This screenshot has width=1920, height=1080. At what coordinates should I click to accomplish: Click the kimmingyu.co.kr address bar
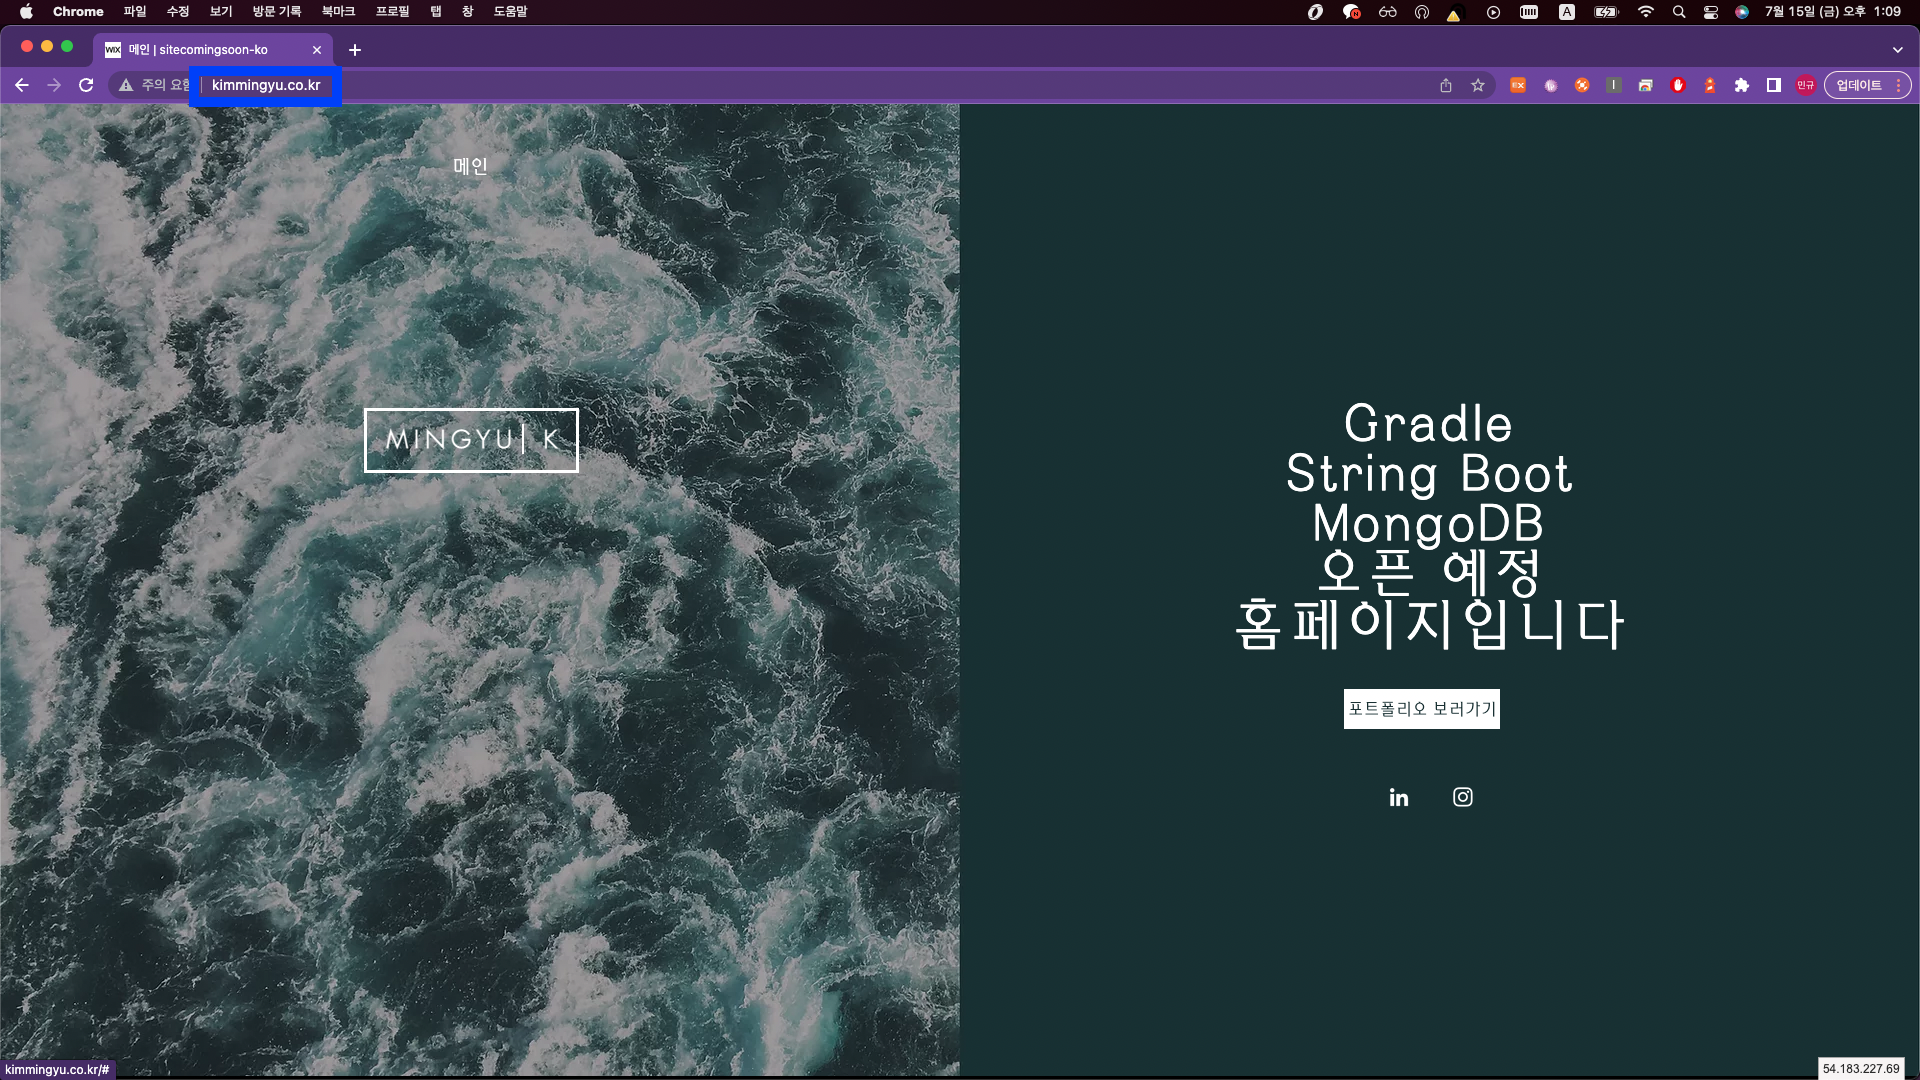pos(266,86)
